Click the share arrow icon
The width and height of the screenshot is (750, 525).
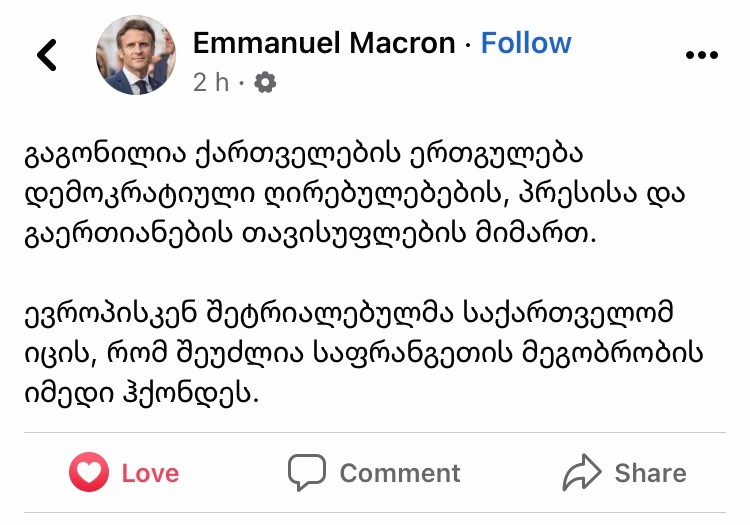(x=580, y=472)
